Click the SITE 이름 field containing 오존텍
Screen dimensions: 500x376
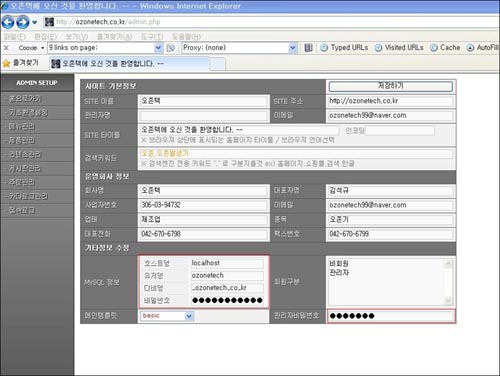(x=203, y=101)
